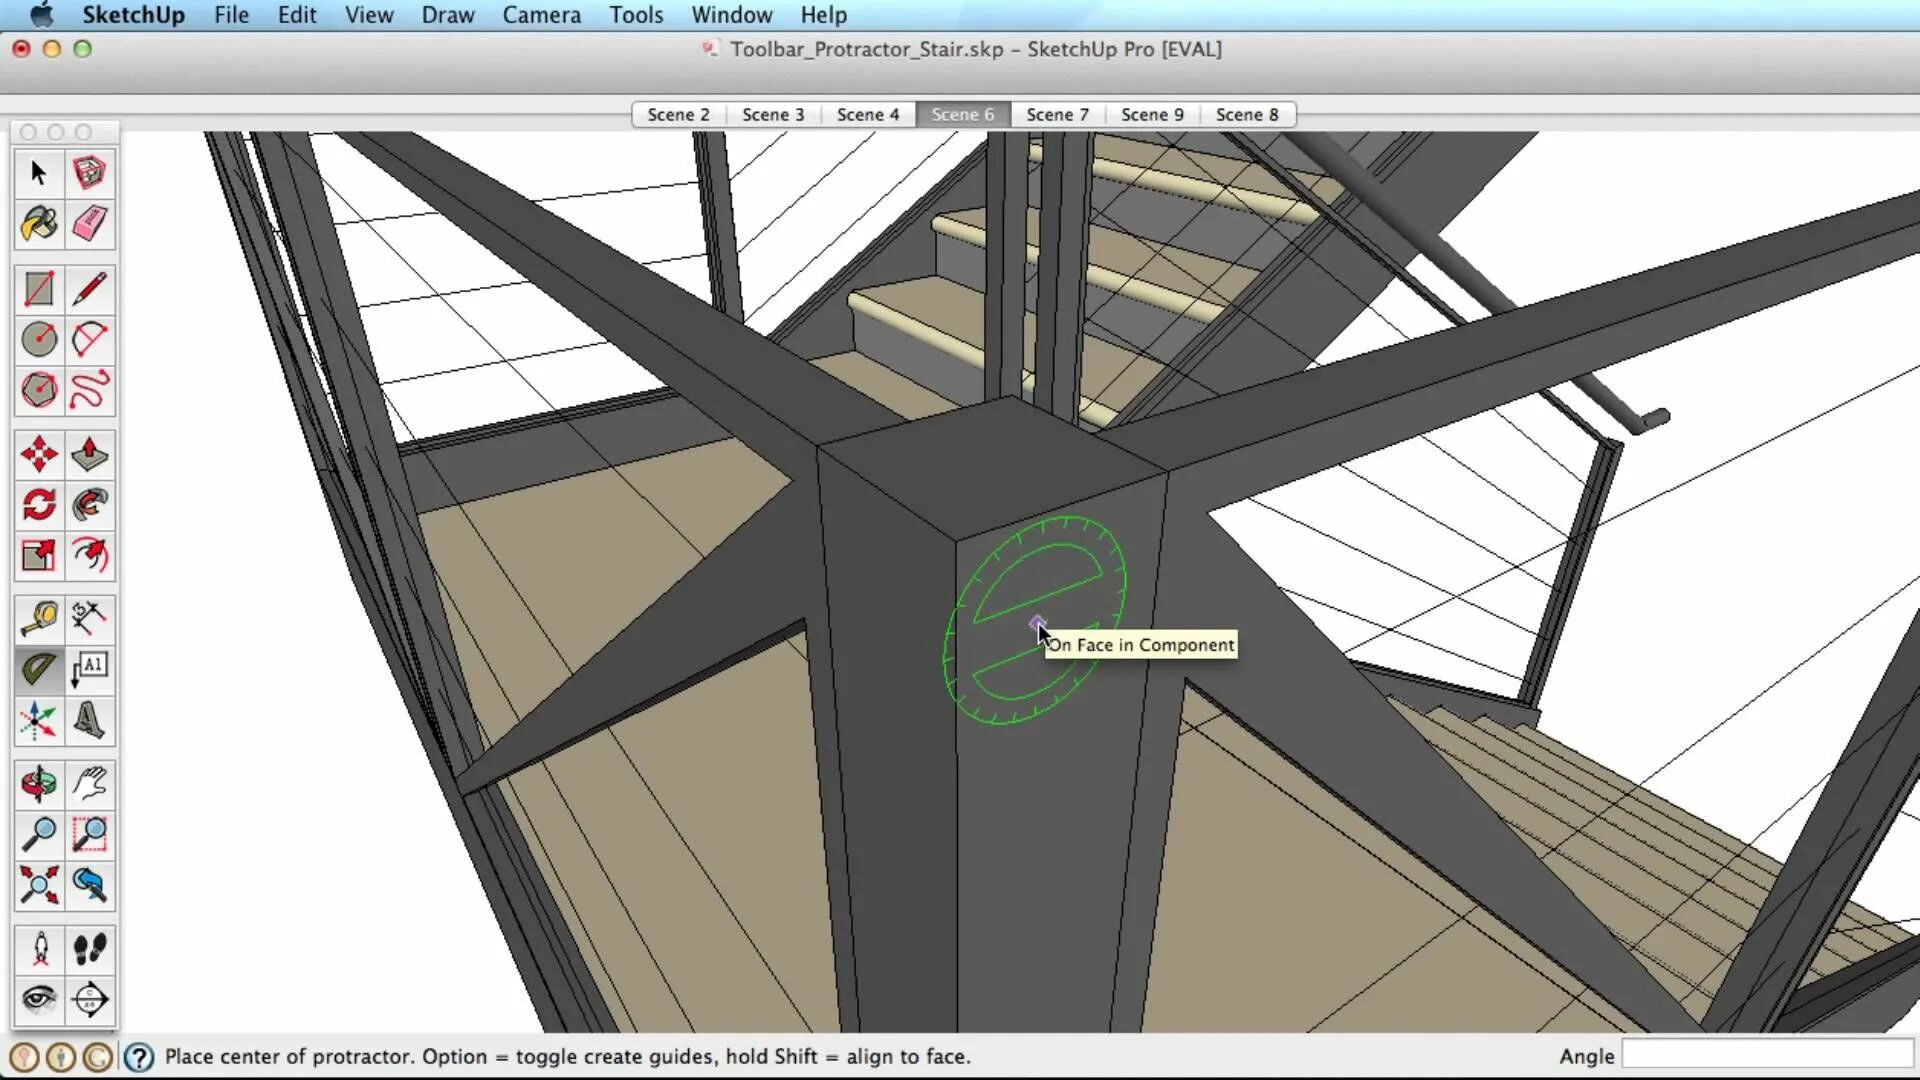Click the Zoom Extents tool
Image resolution: width=1920 pixels, height=1080 pixels.
point(39,886)
